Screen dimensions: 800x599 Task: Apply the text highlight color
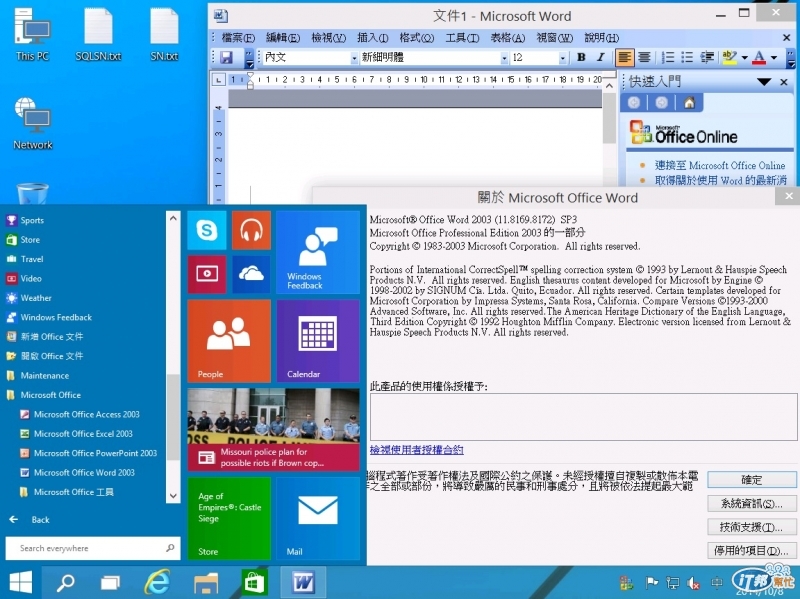coord(730,58)
